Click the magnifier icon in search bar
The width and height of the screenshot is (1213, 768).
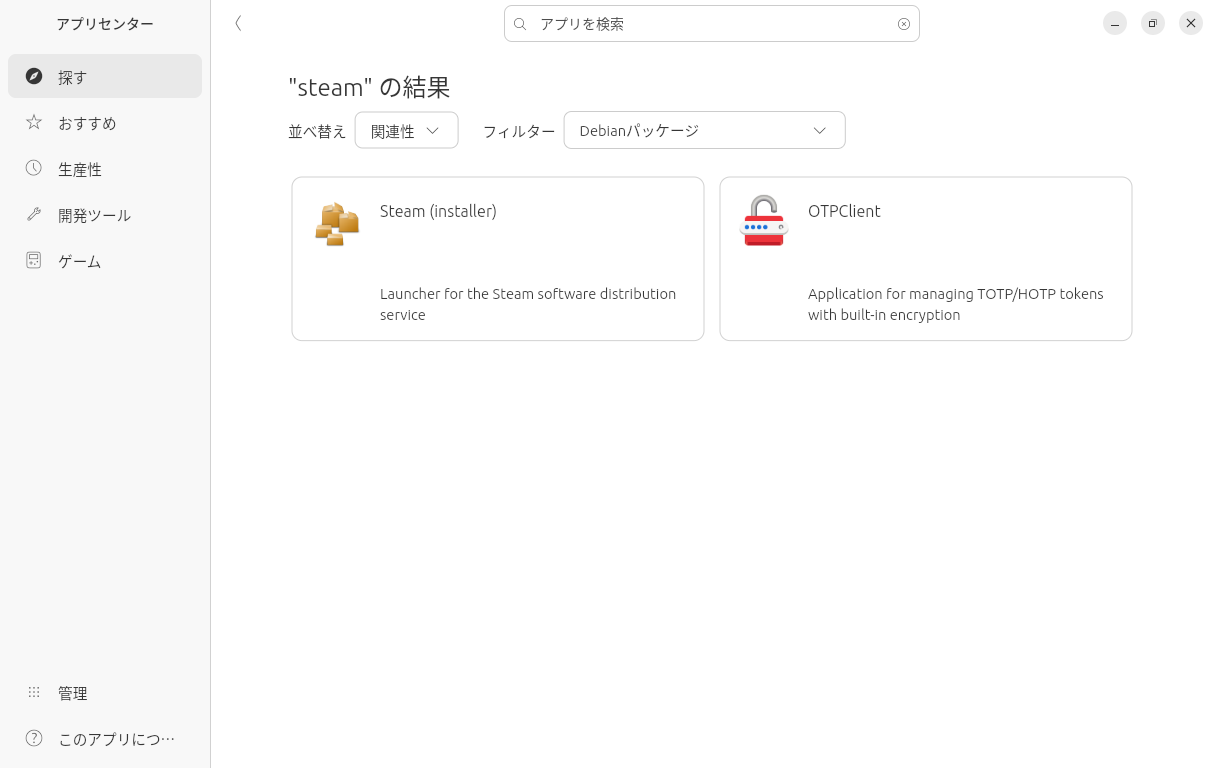tap(520, 24)
